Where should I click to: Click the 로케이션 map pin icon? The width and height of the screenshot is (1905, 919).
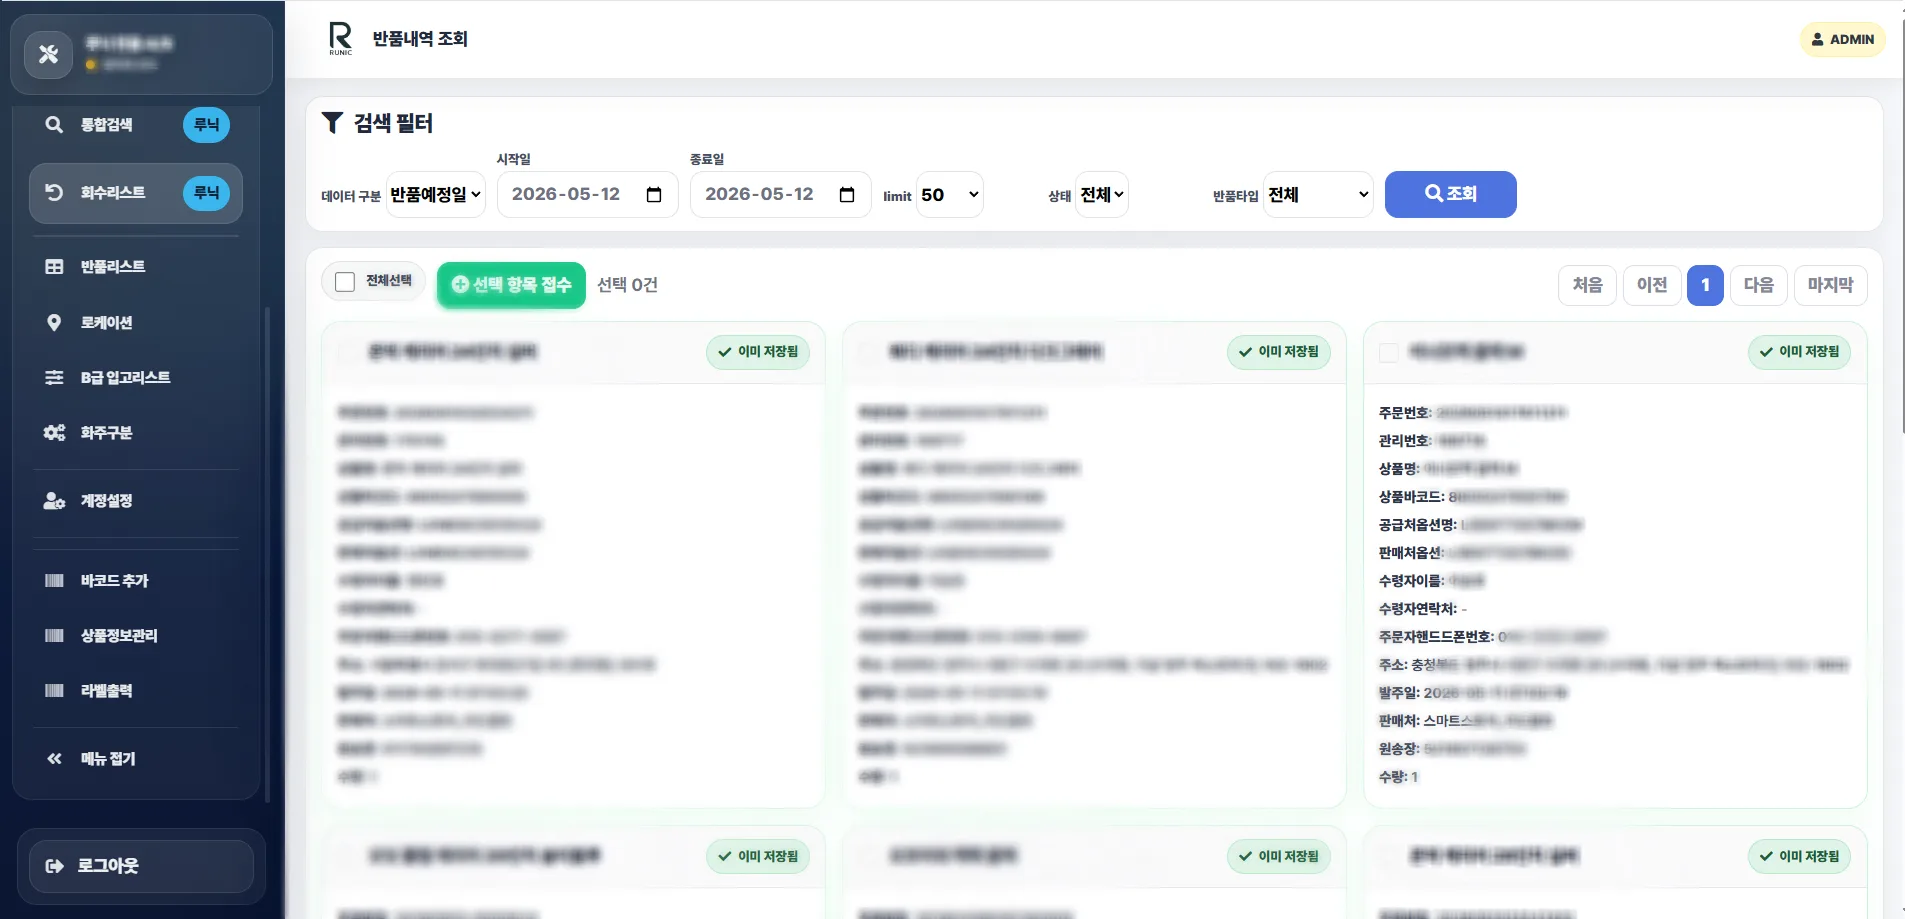click(54, 323)
